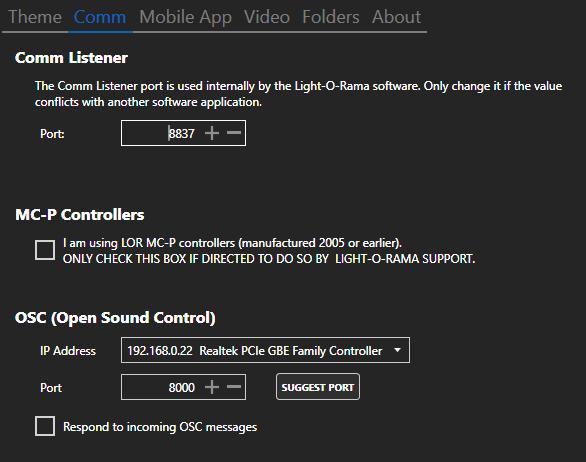Click the Respond to incoming OSC messages label
The height and width of the screenshot is (462, 586).
160,427
